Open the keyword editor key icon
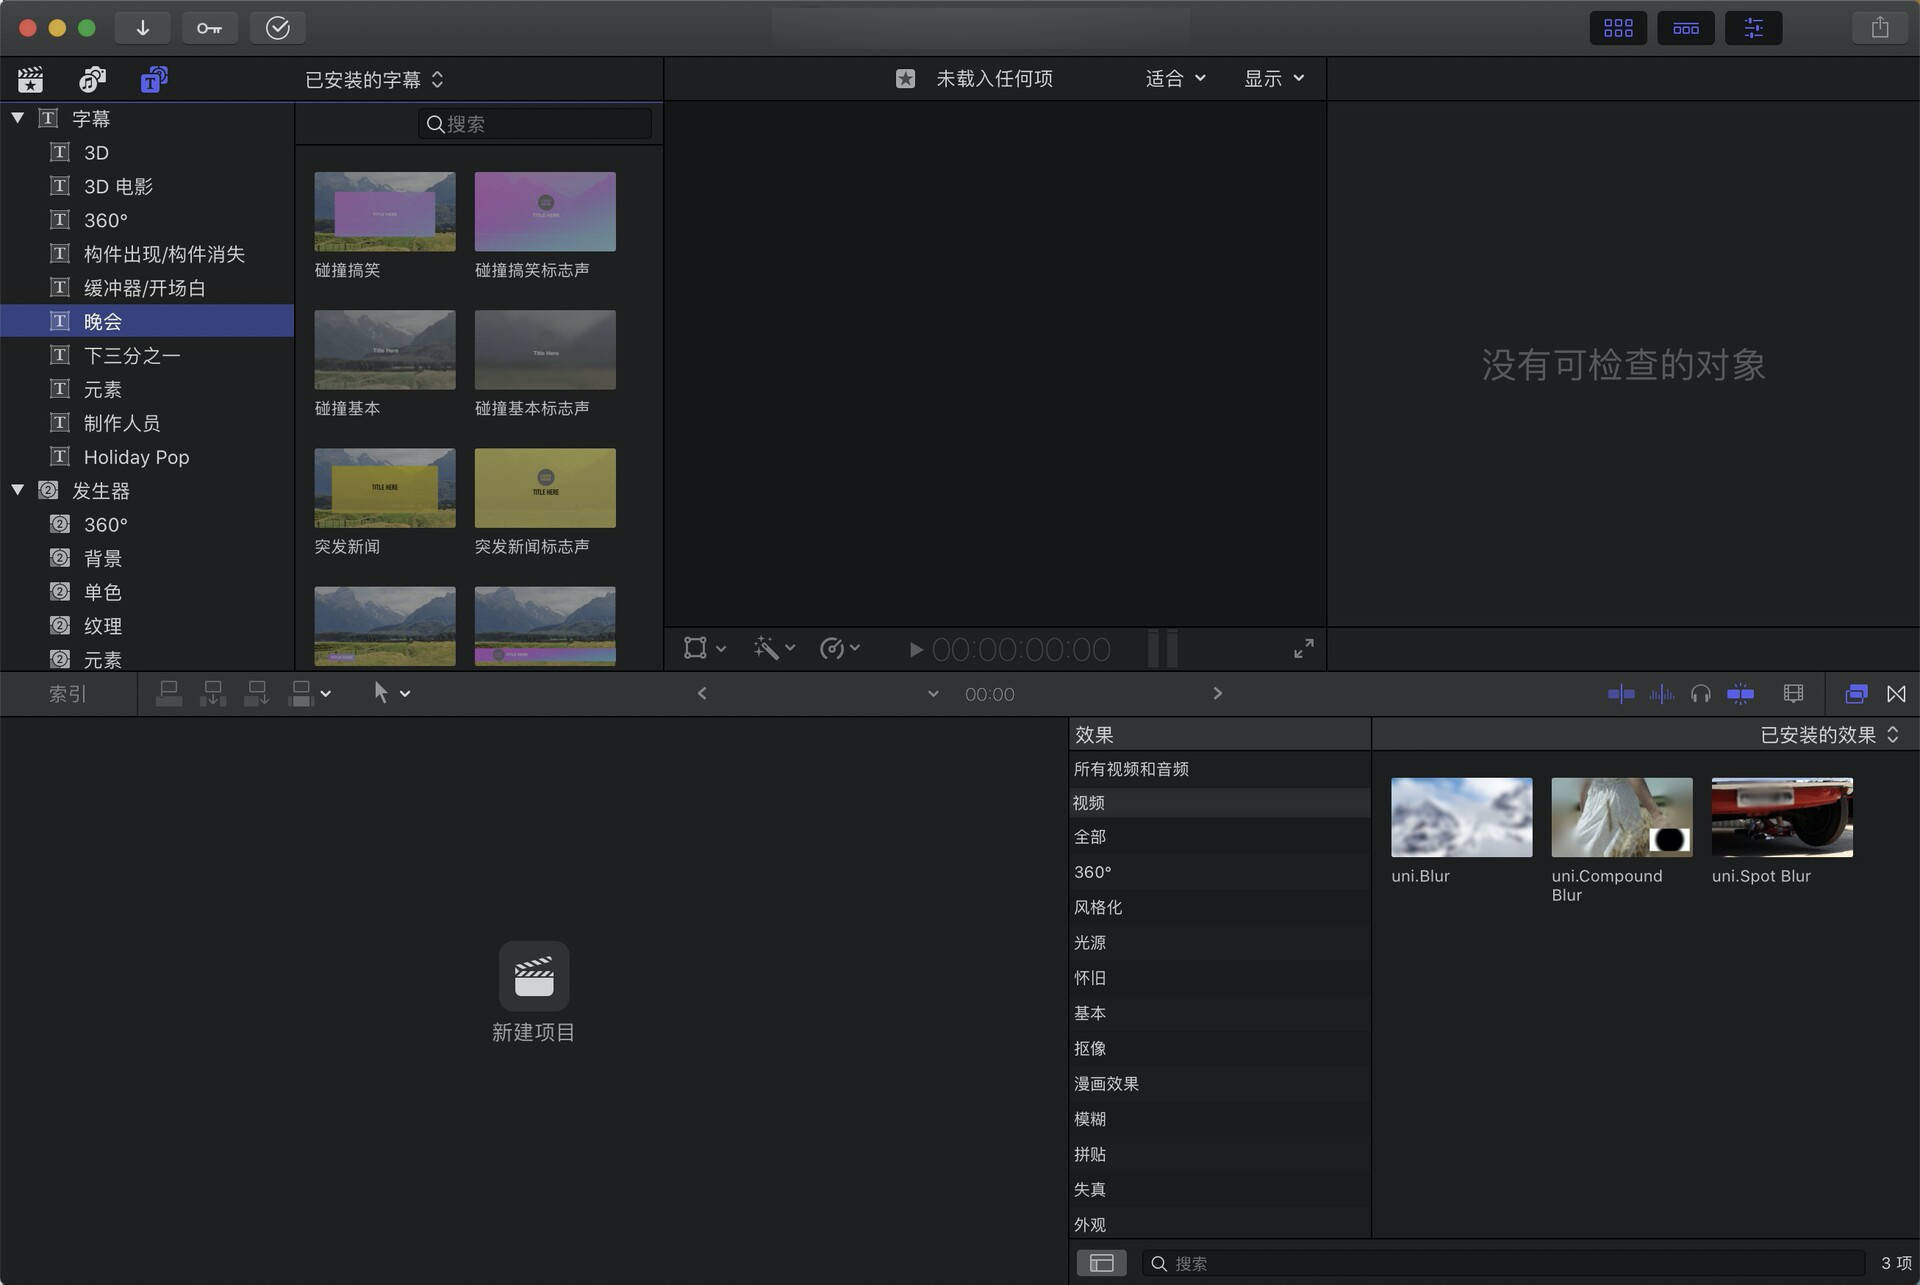Screen dimensions: 1920x1285 tap(209, 28)
